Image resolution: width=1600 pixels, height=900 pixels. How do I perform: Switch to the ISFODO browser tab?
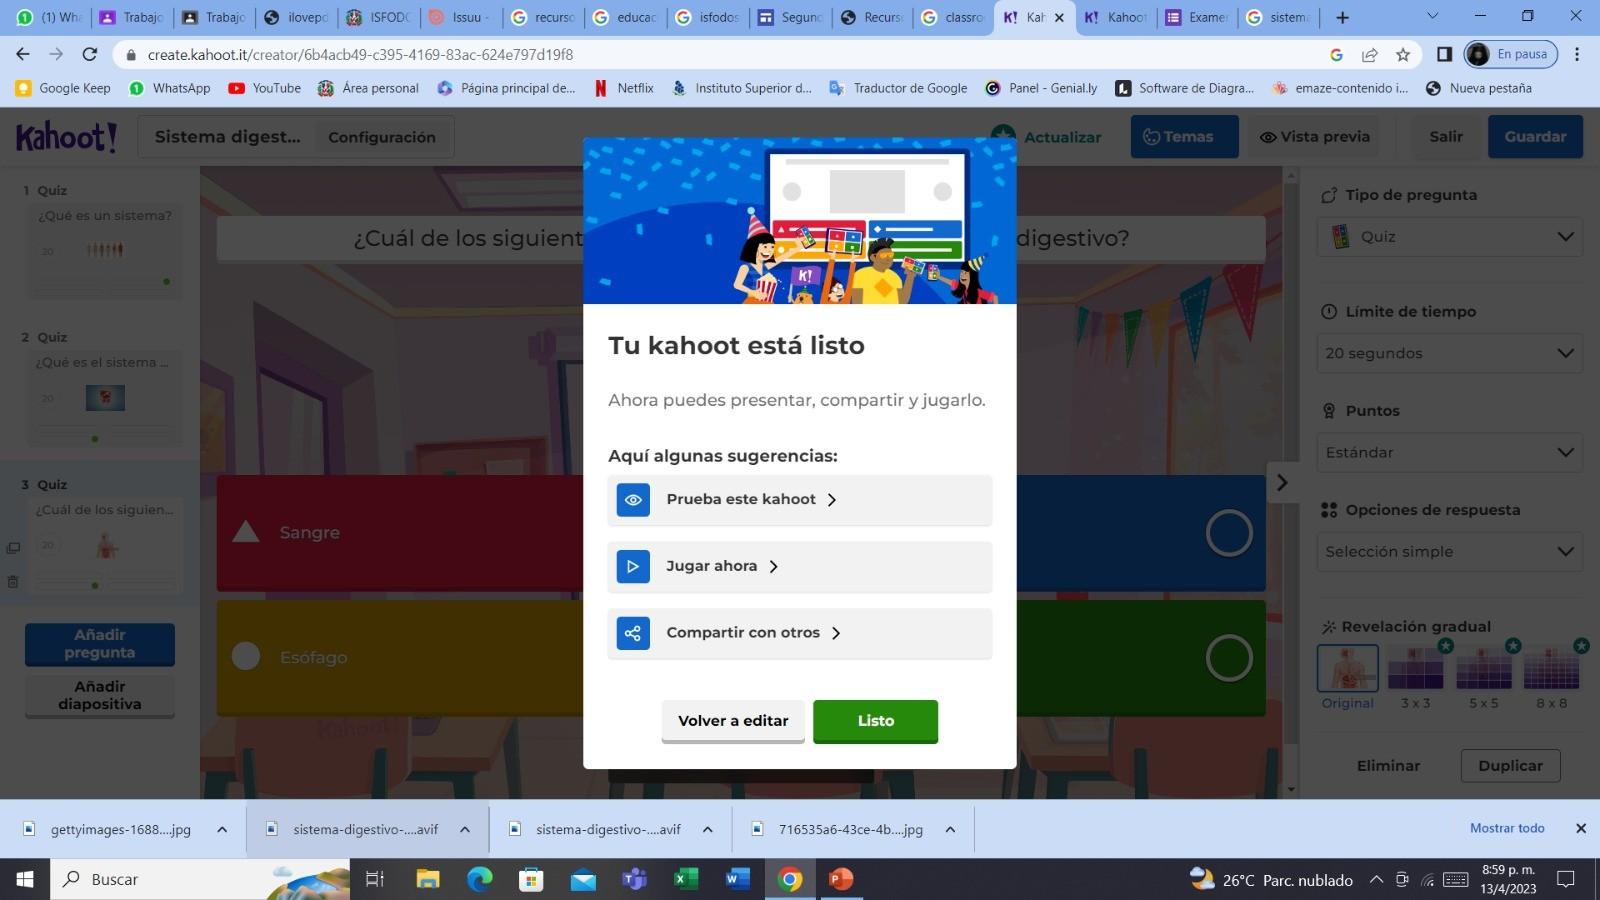click(x=379, y=17)
